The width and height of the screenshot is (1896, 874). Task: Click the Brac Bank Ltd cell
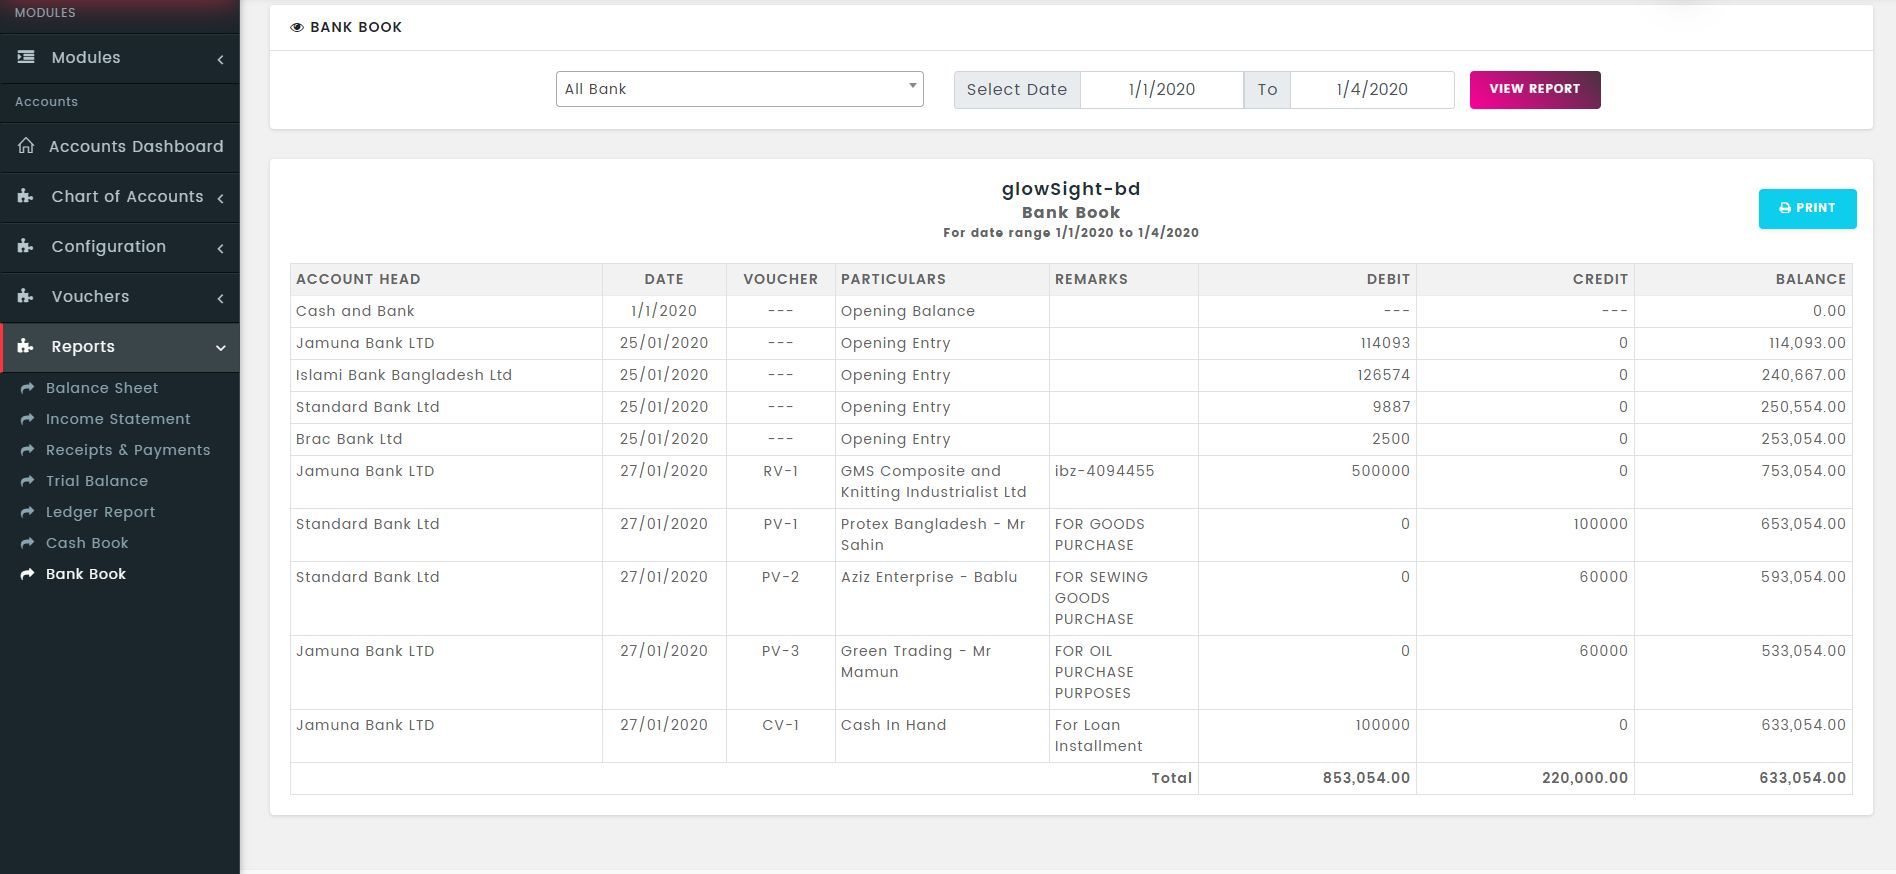point(446,439)
